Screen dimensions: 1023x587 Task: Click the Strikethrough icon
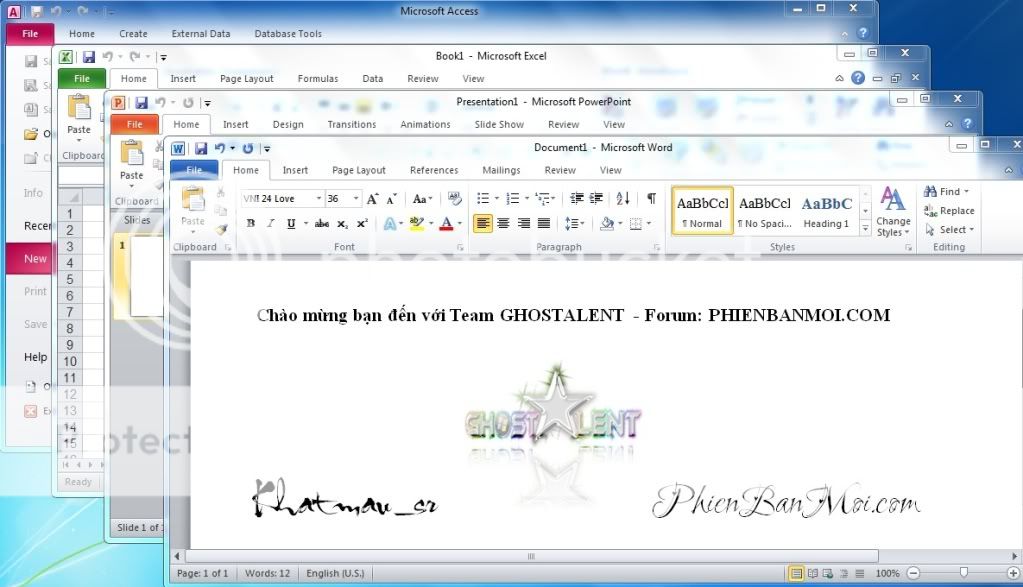[x=322, y=224]
